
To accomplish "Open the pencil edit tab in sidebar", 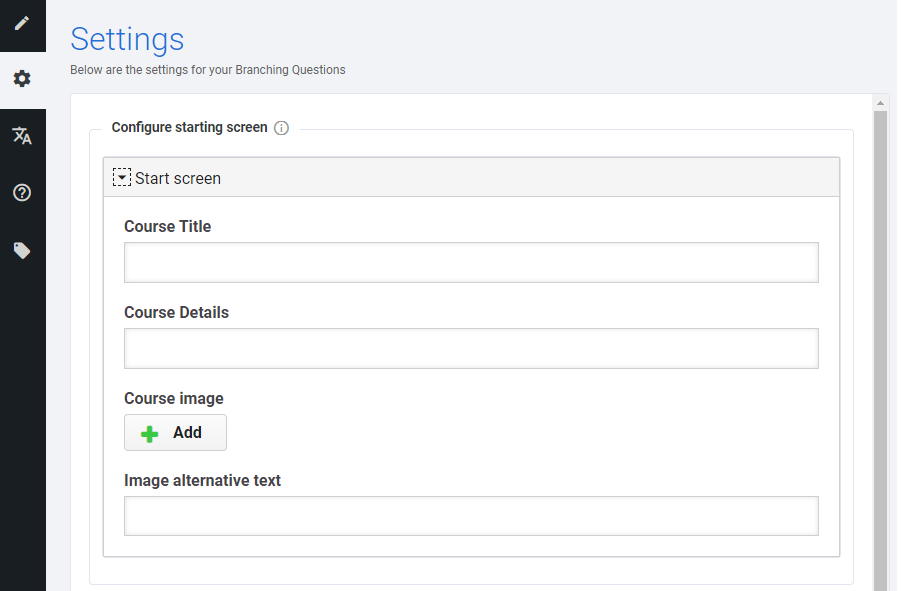I will point(22,23).
